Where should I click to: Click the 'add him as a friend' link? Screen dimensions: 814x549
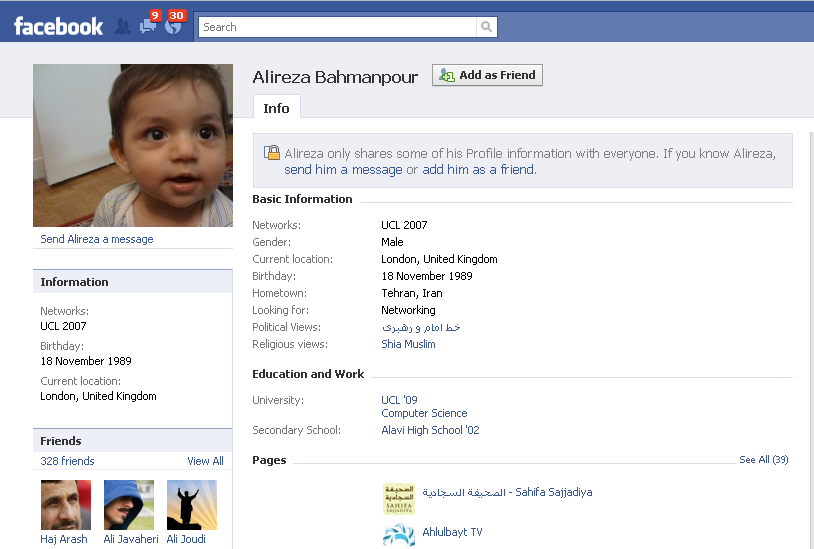pos(478,170)
